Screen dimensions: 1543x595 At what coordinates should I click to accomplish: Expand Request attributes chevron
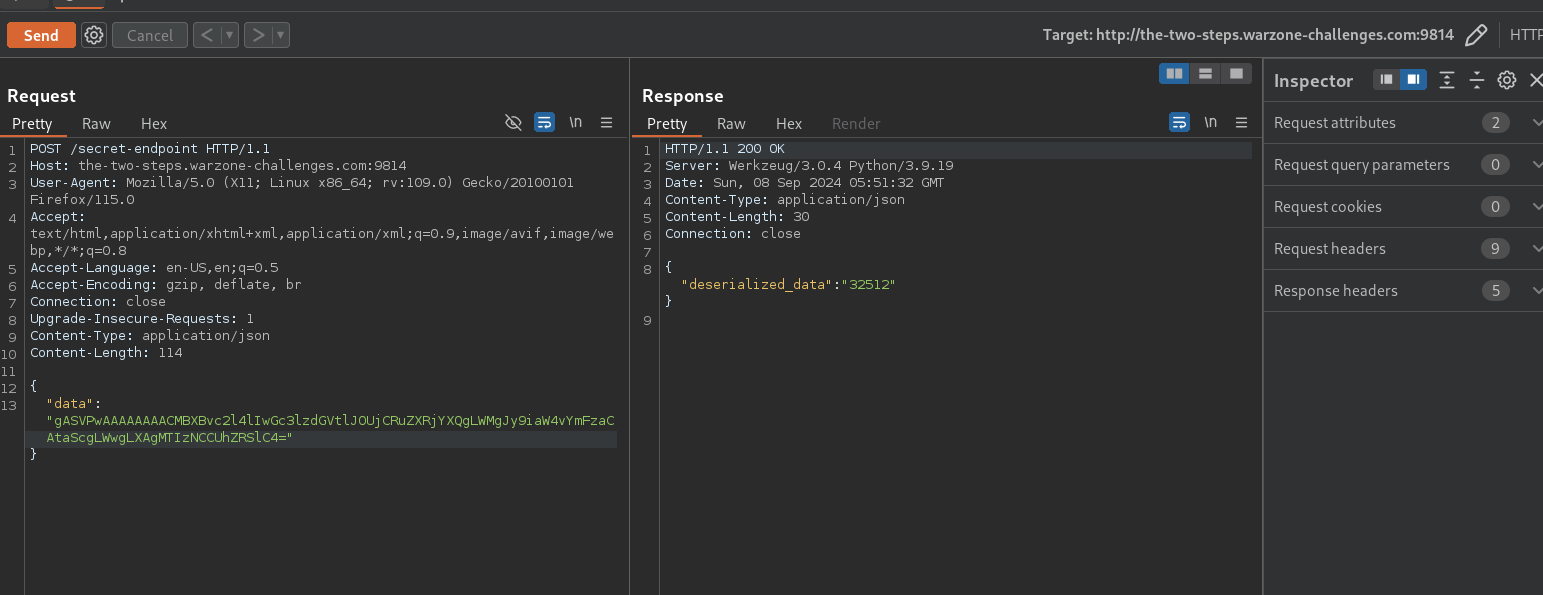(1536, 123)
